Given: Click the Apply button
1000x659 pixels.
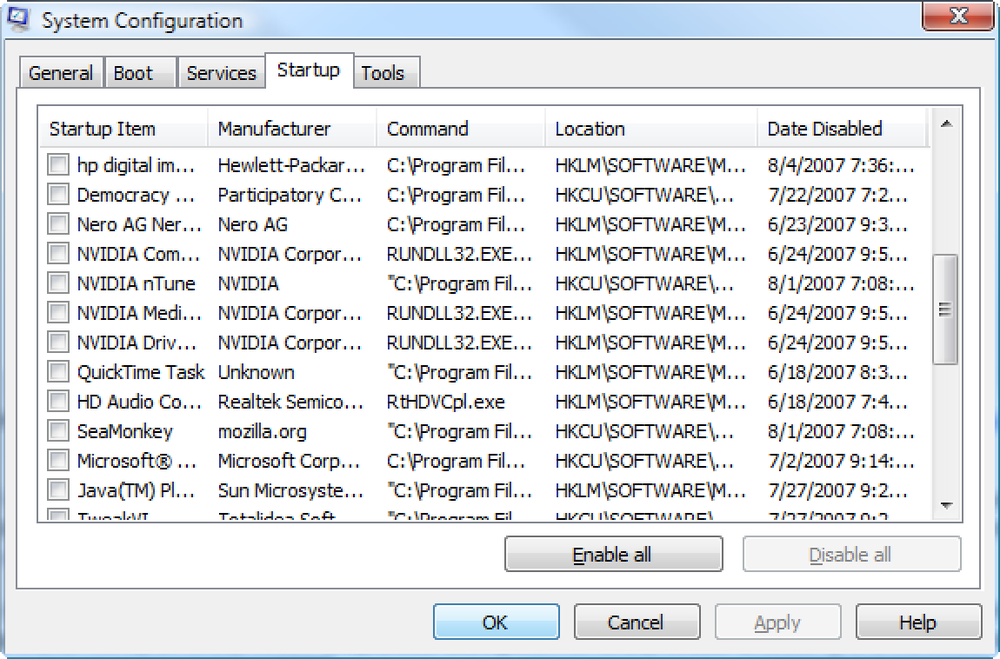Looking at the screenshot, I should [x=777, y=622].
